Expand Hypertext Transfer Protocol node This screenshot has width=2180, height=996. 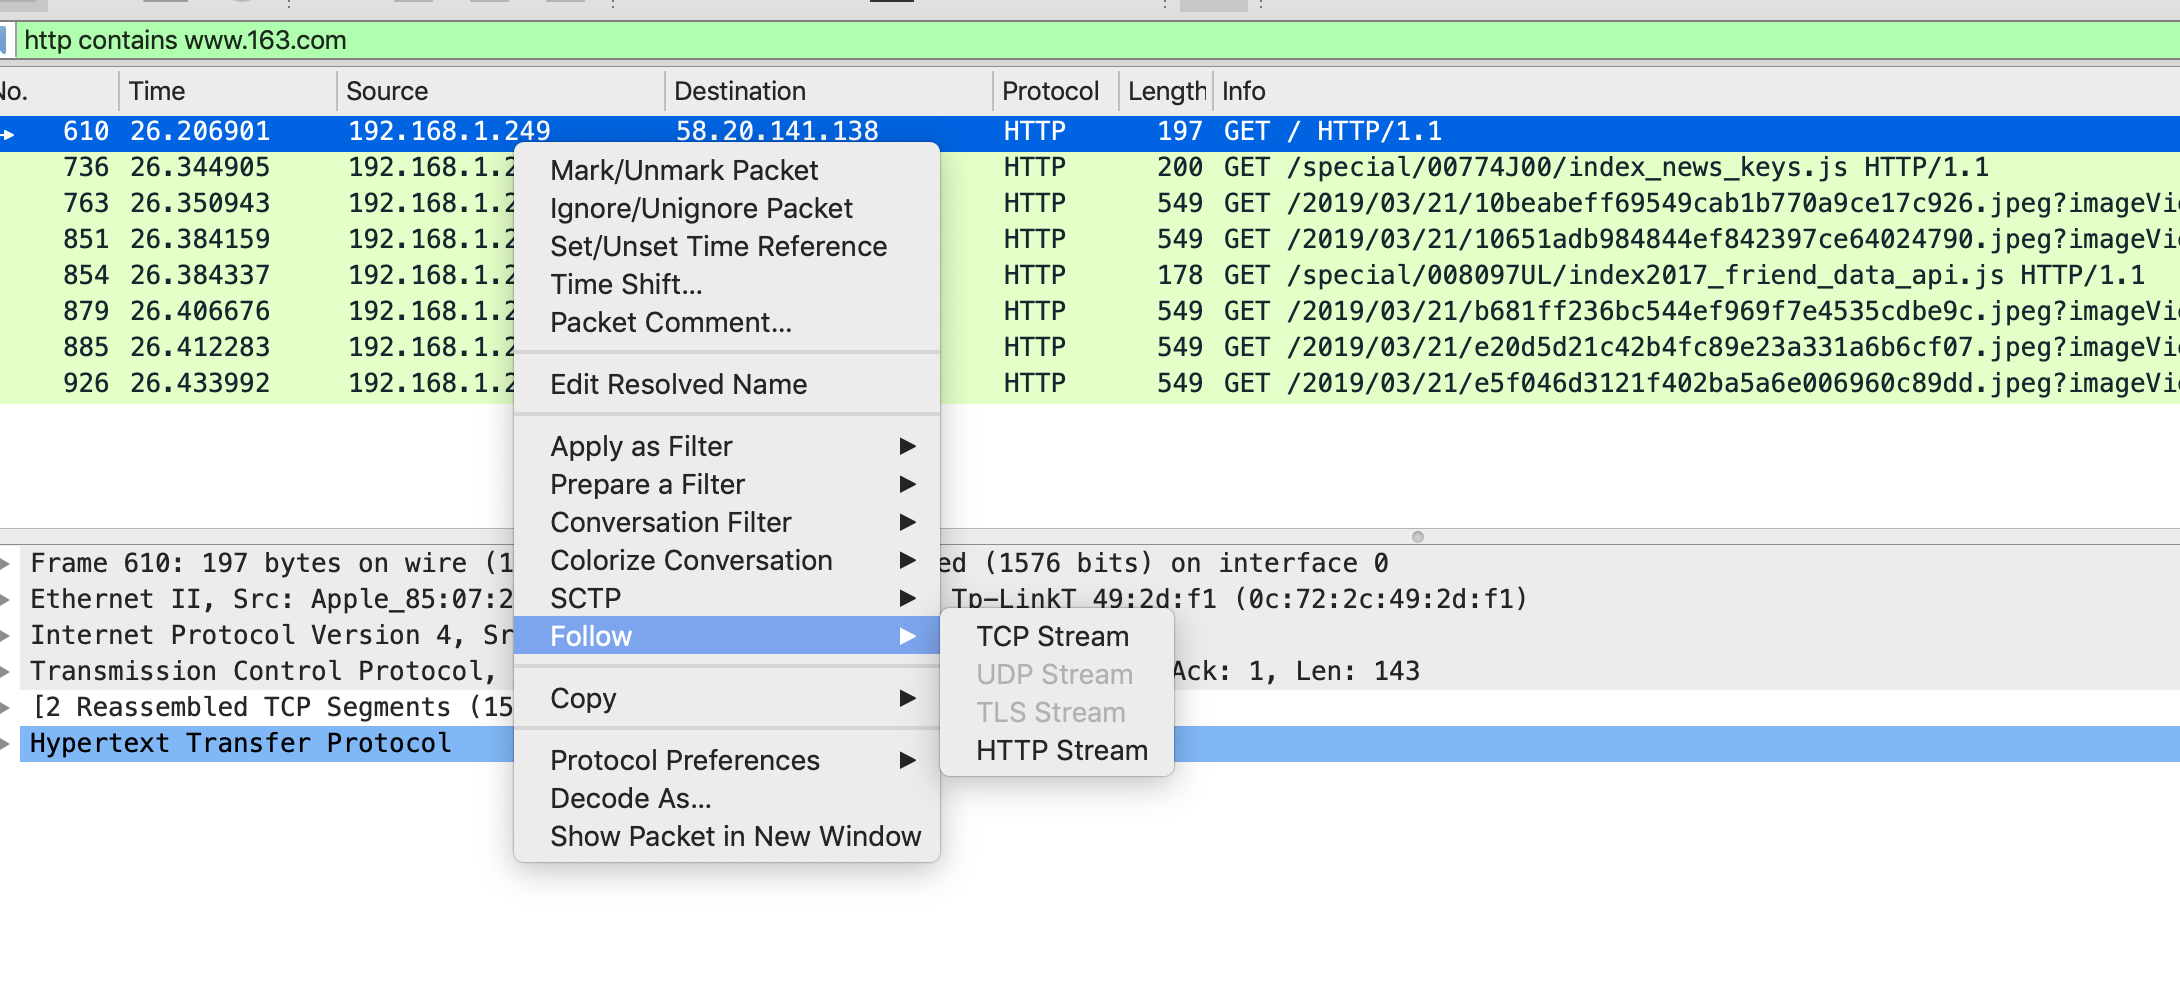point(6,743)
